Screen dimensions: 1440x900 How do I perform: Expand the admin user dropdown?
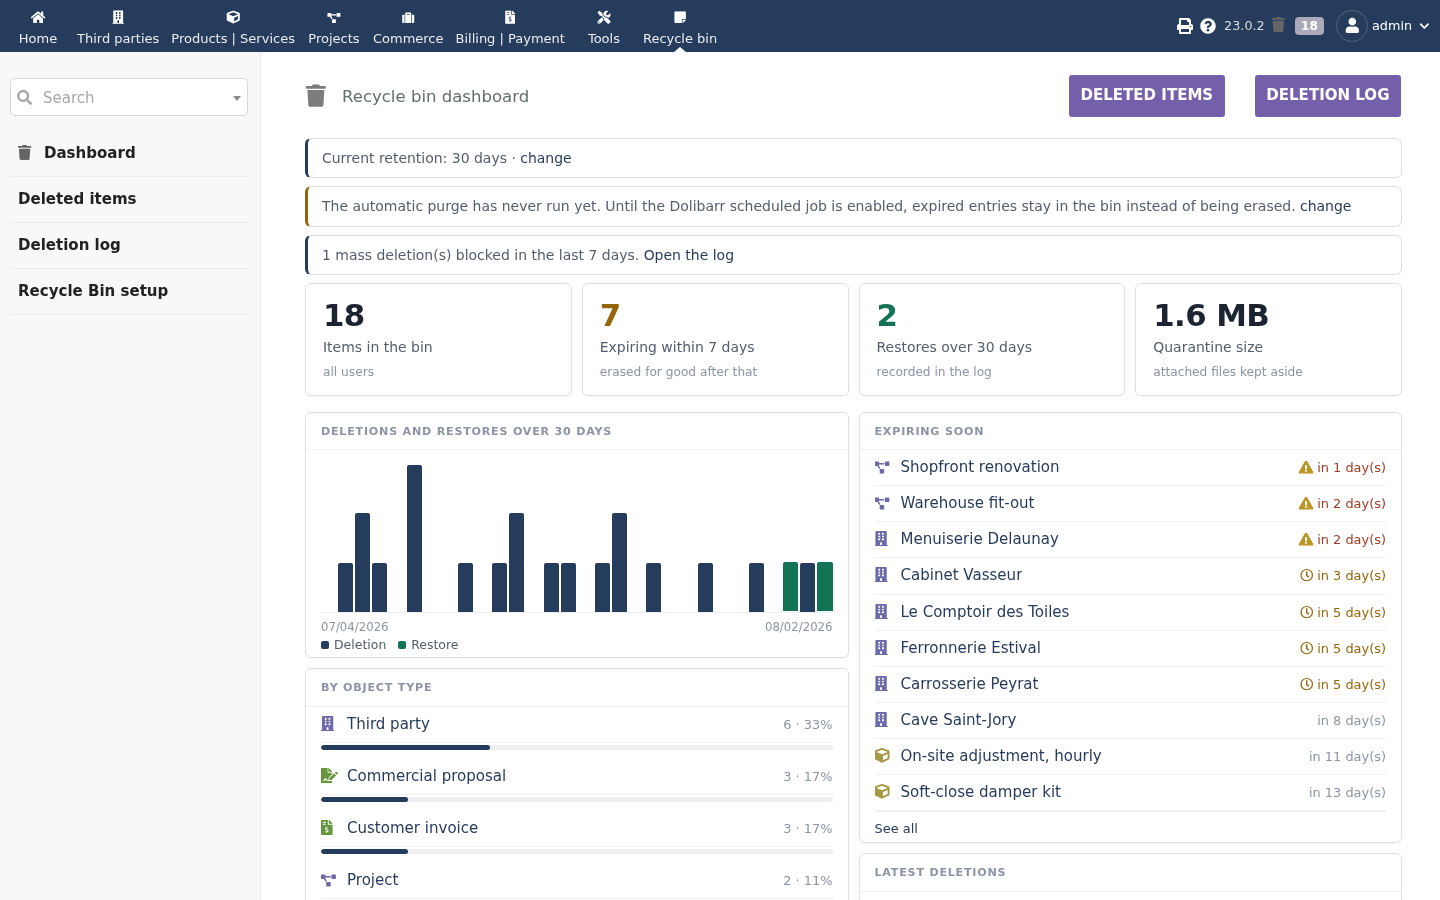[1384, 26]
